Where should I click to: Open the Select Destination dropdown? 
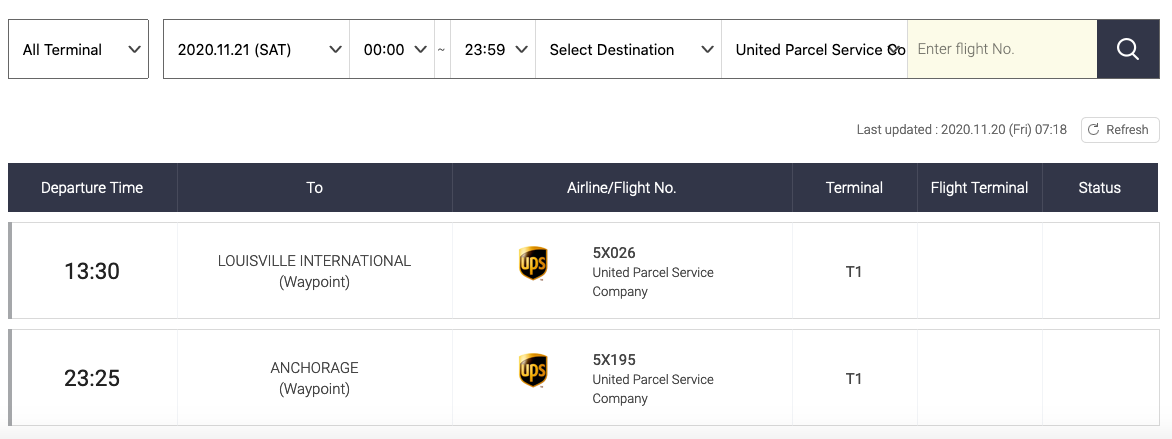pos(629,49)
